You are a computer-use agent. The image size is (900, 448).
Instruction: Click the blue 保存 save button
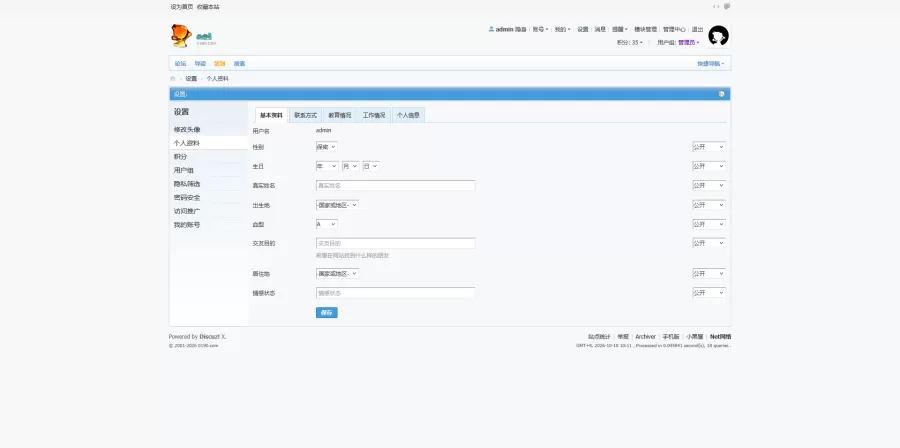point(327,313)
